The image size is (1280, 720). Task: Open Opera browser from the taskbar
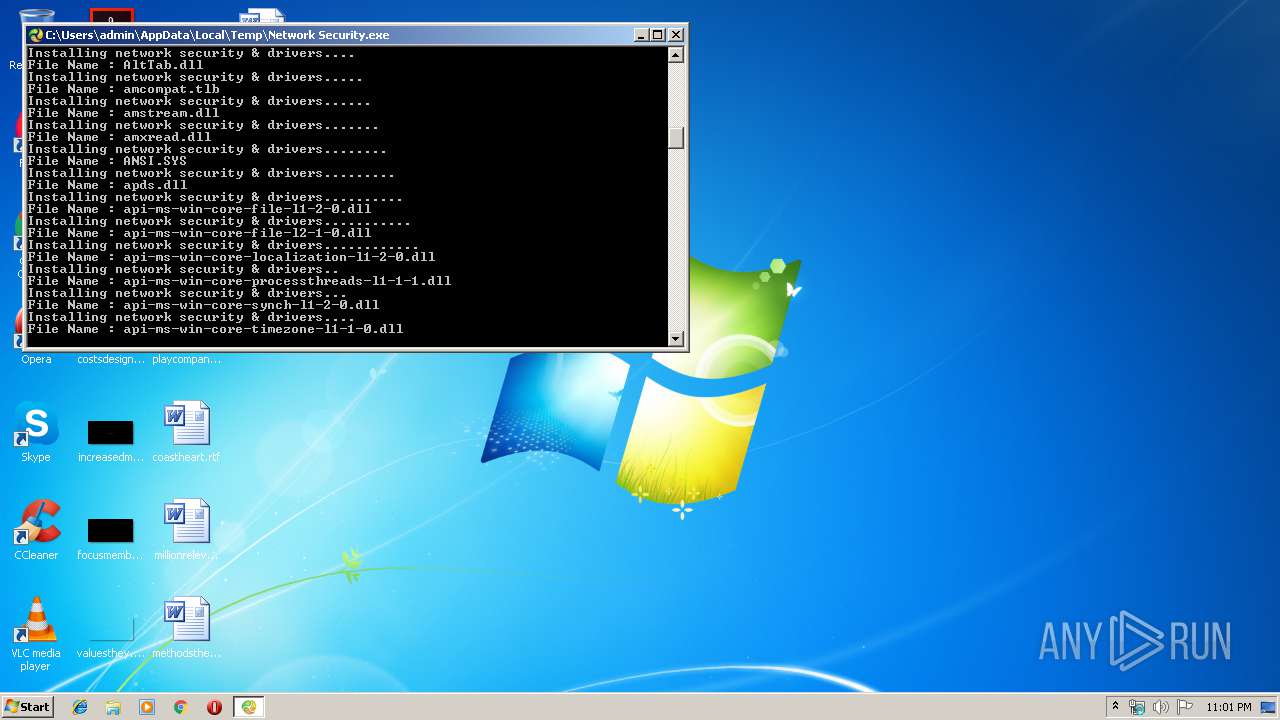214,707
